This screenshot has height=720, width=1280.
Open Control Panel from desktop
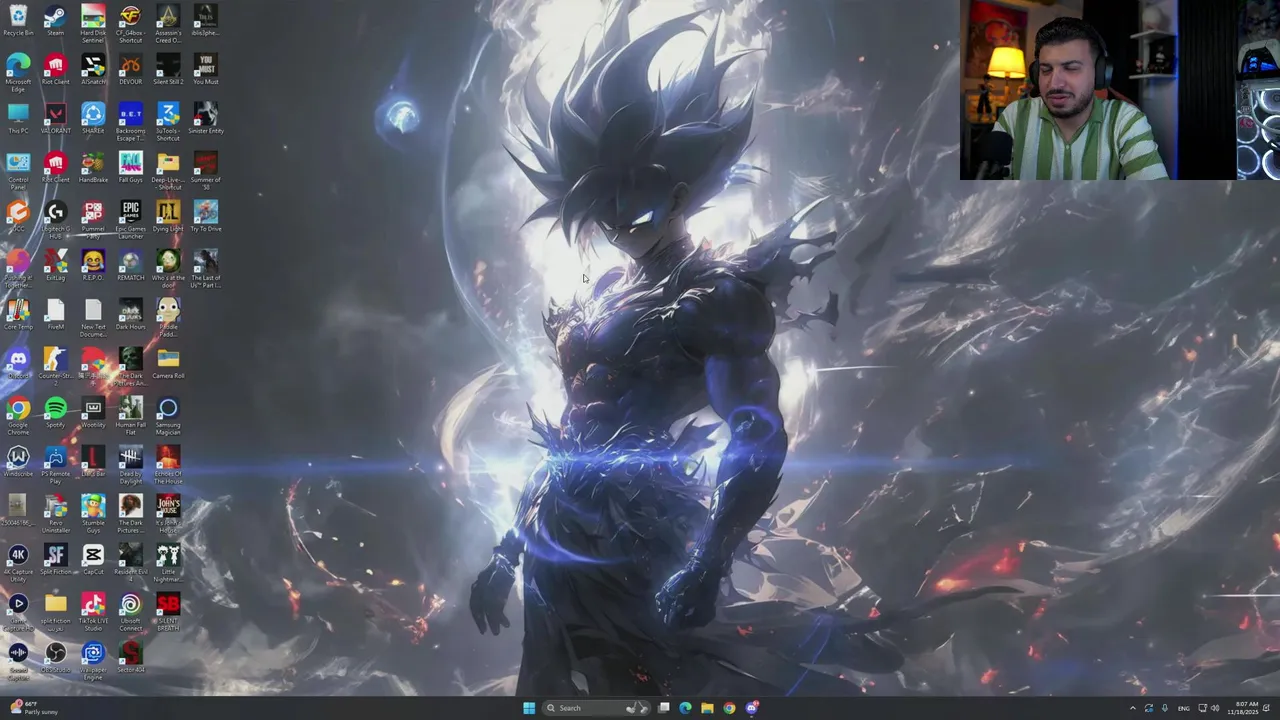tap(18, 171)
